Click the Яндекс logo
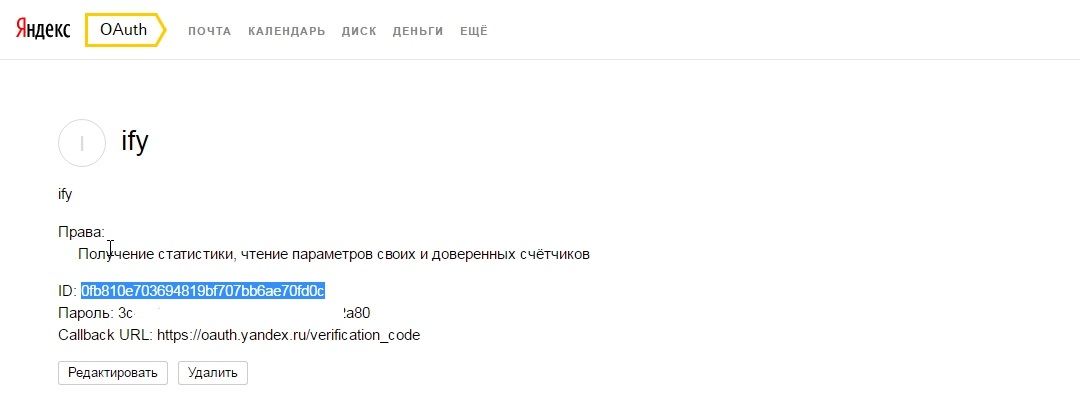This screenshot has width=1080, height=412. point(42,30)
